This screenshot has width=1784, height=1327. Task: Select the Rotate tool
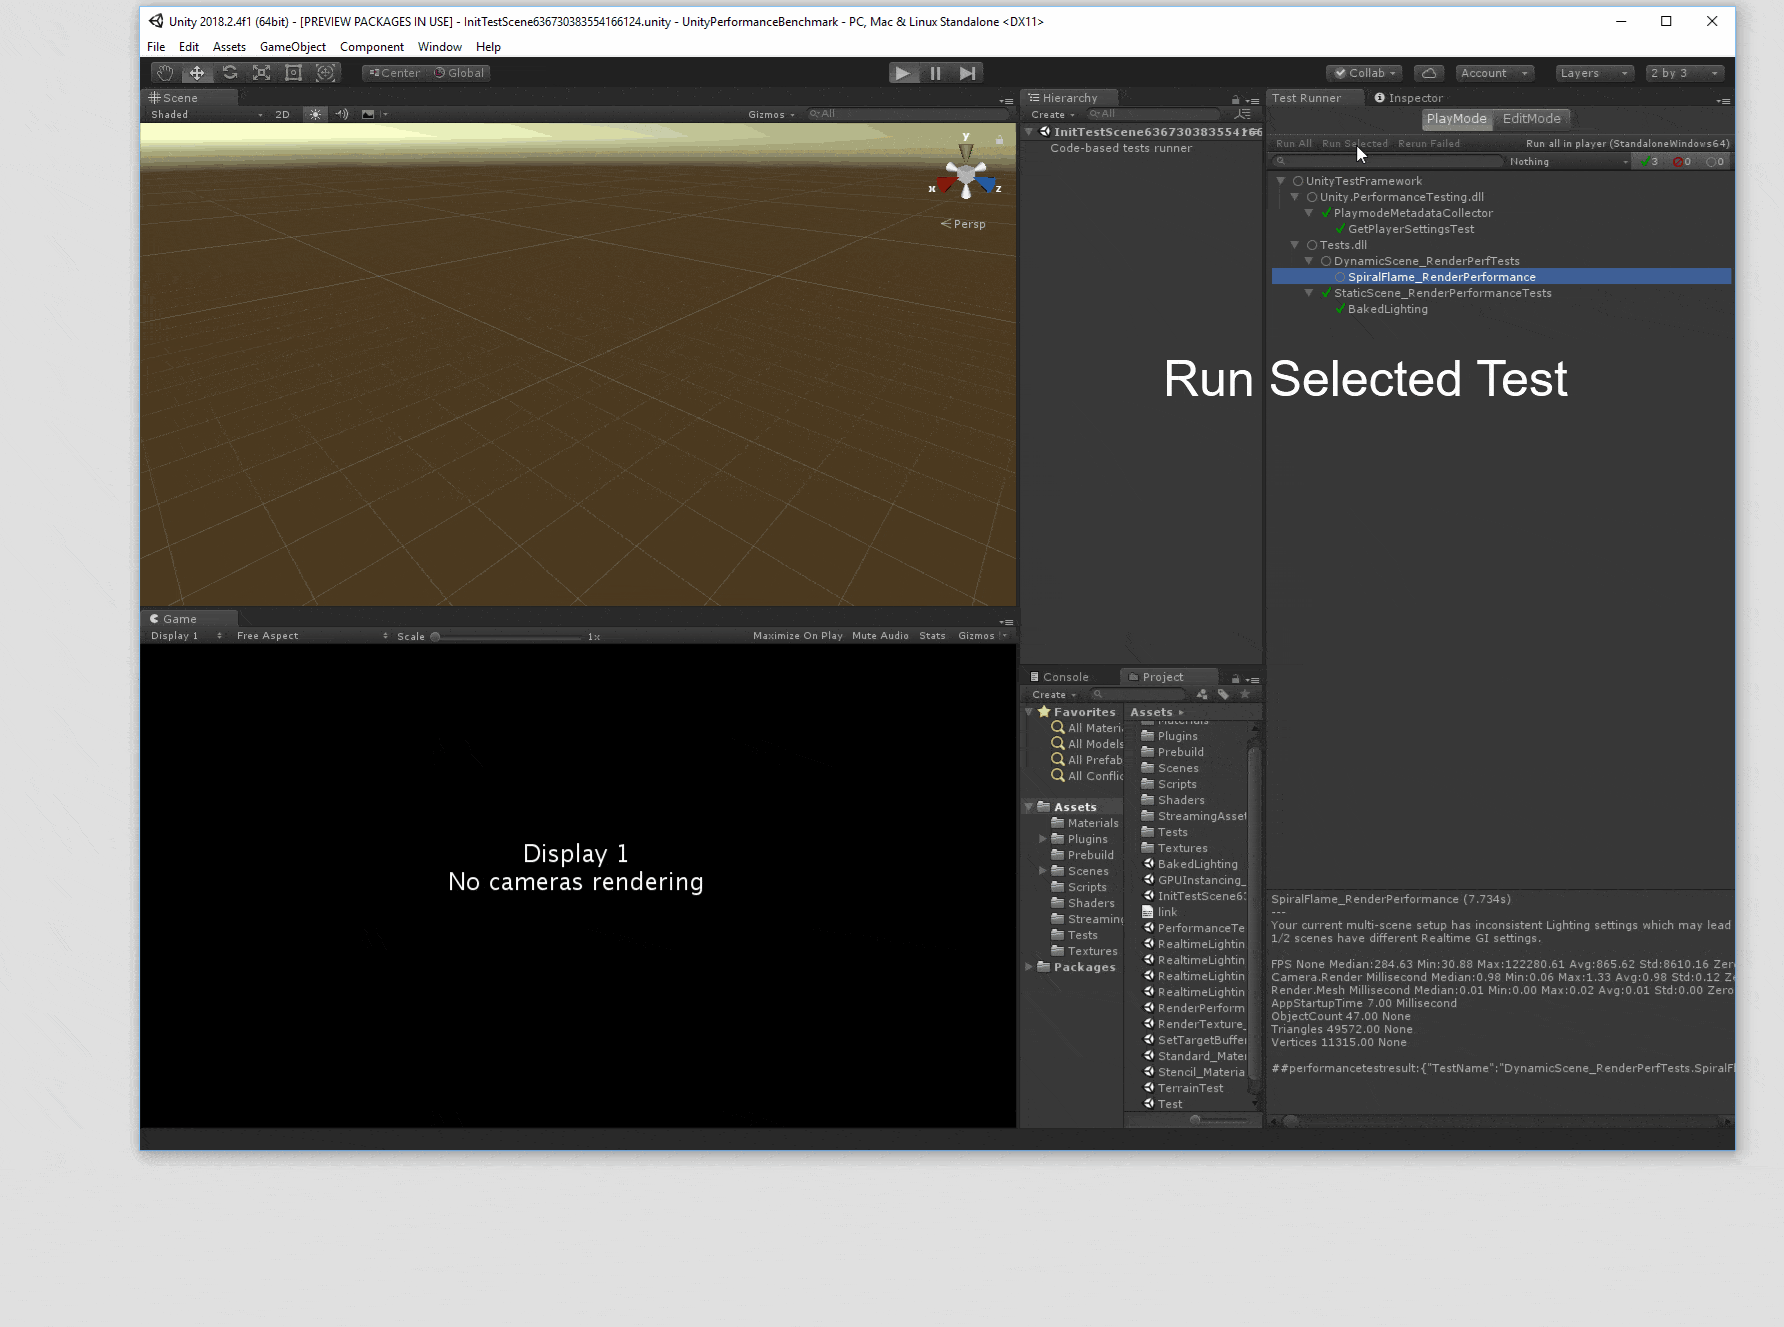(x=229, y=73)
